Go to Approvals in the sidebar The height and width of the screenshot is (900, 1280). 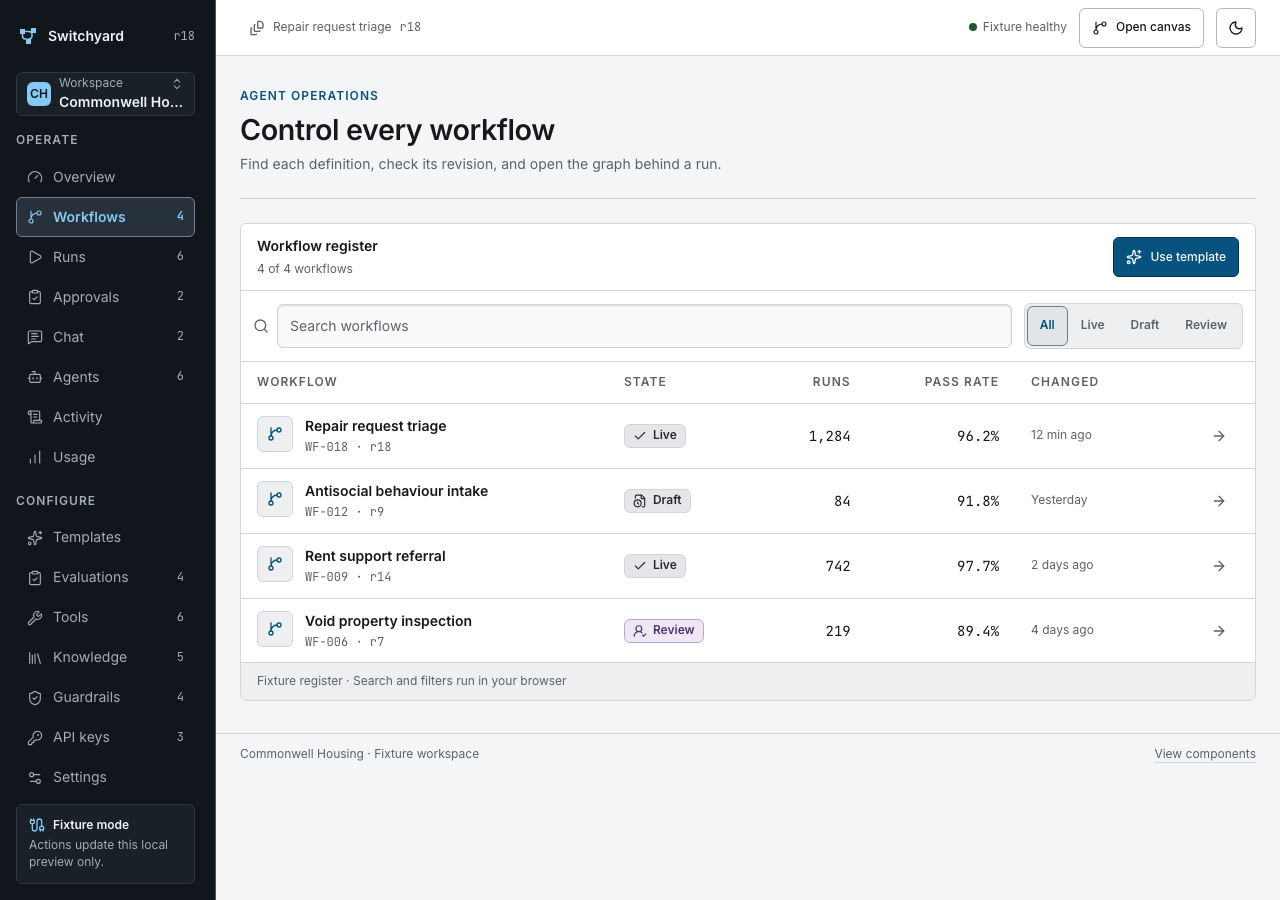[105, 297]
